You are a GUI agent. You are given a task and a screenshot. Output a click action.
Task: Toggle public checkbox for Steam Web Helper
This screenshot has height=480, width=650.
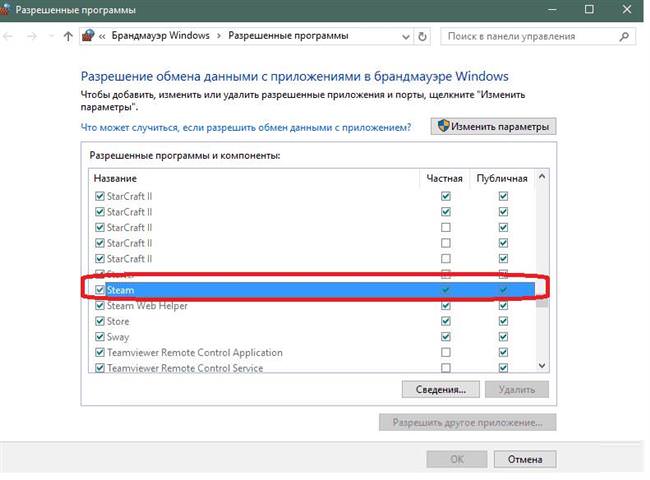(503, 305)
